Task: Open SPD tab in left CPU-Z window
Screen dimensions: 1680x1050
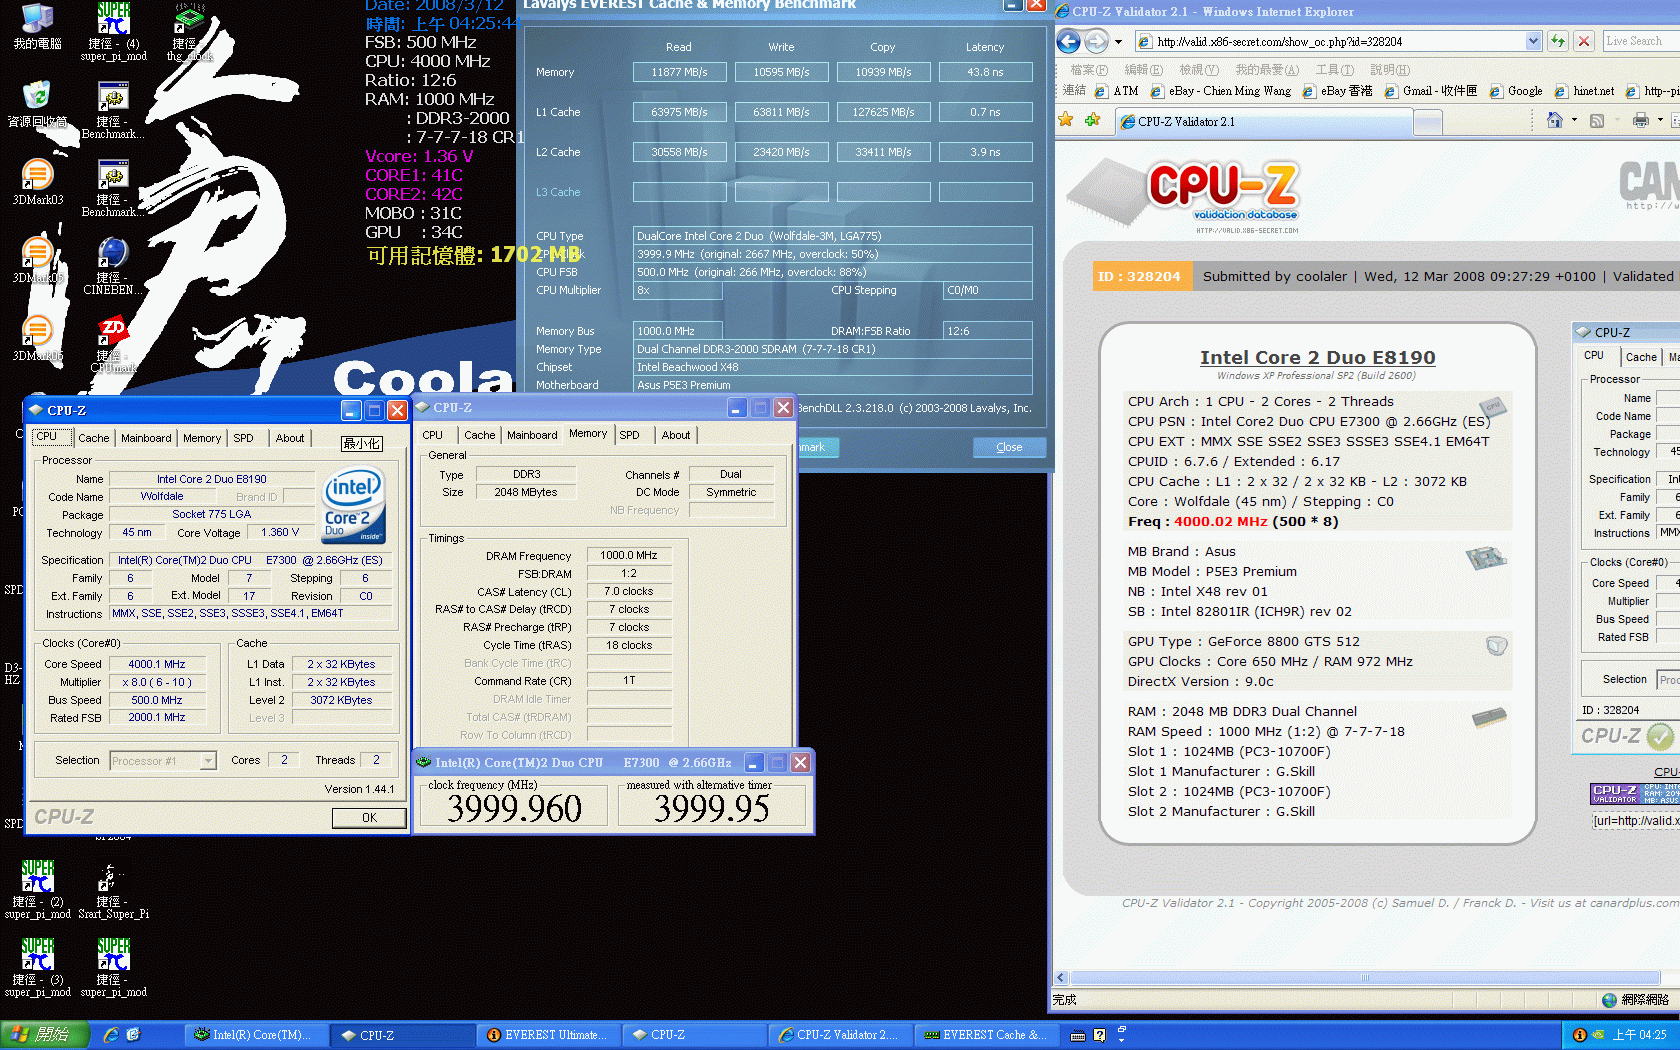Action: pyautogui.click(x=243, y=438)
